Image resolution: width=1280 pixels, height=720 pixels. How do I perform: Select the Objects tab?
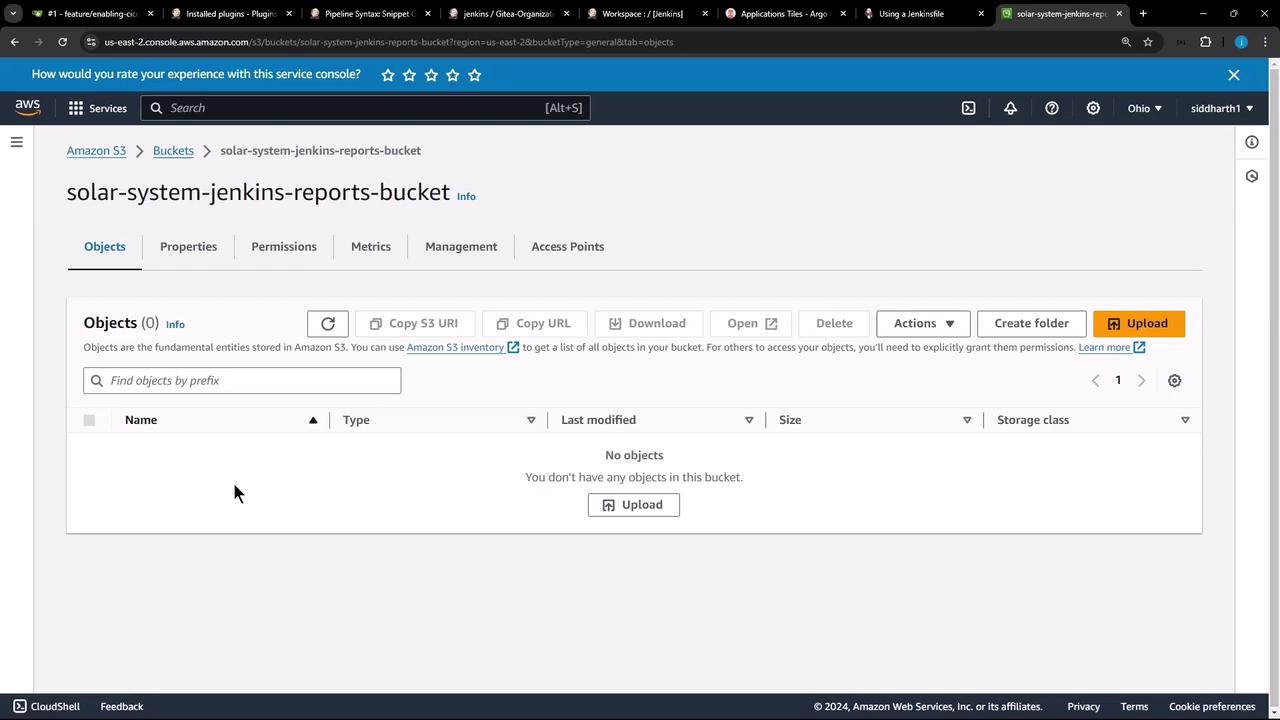(x=105, y=247)
